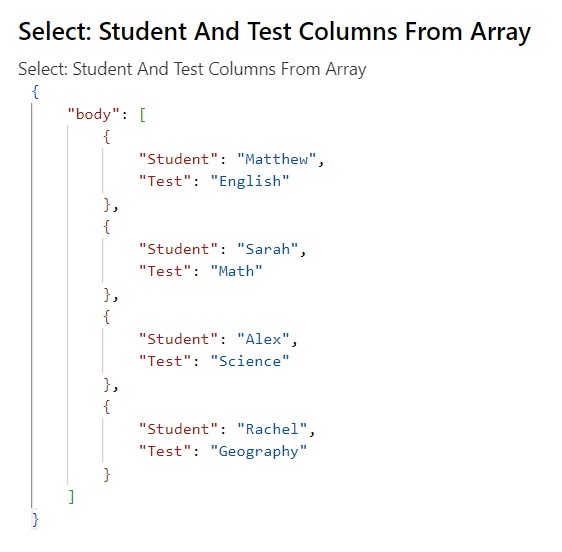Click the gray subtitle text below heading

[x=192, y=69]
